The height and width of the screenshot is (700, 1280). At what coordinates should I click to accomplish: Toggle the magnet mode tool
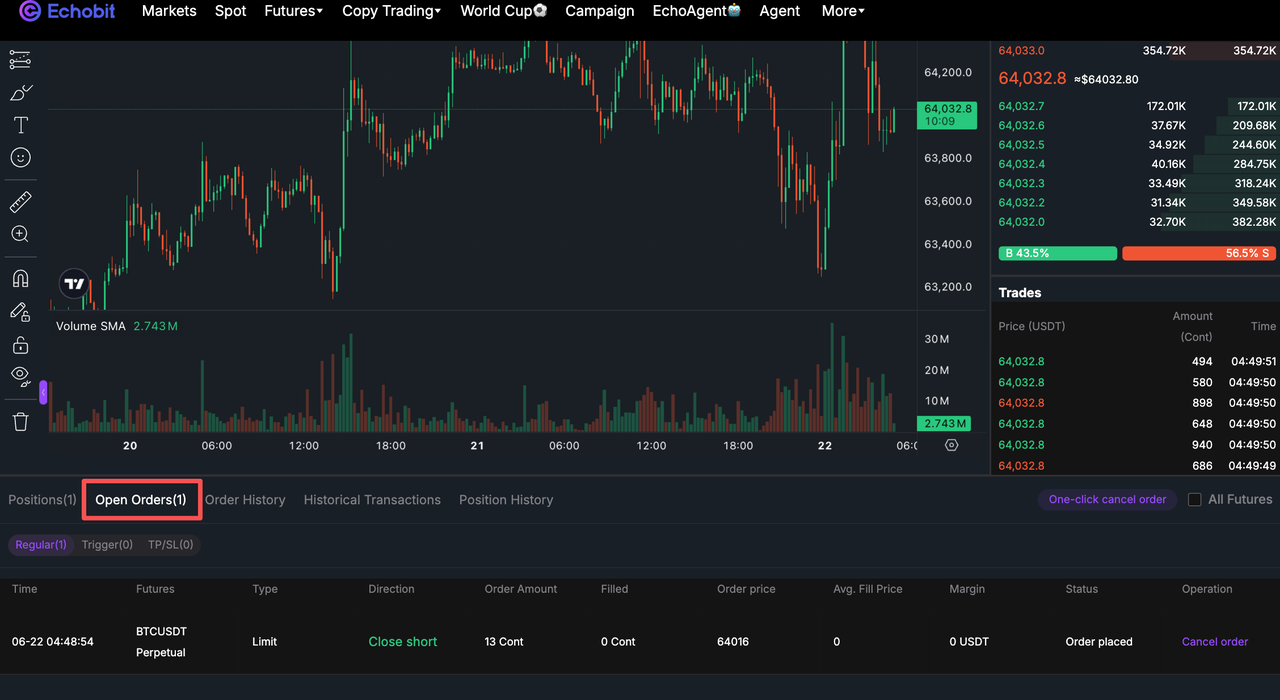pyautogui.click(x=20, y=279)
